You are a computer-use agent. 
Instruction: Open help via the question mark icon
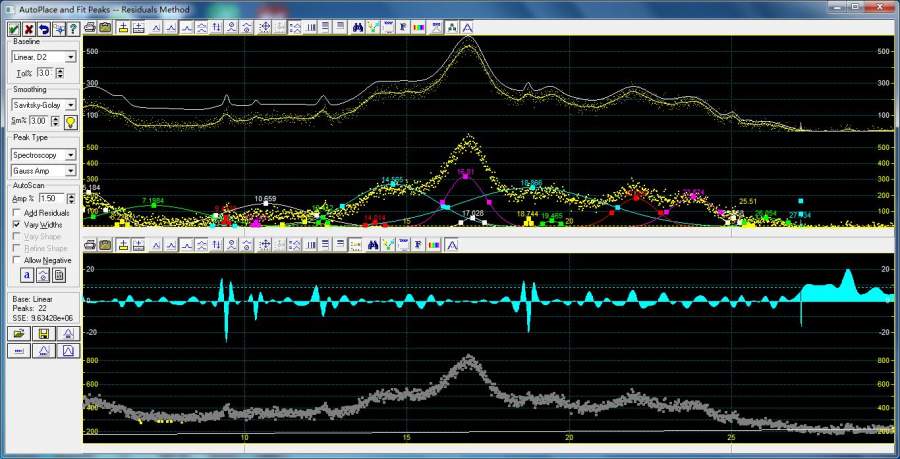click(x=73, y=29)
